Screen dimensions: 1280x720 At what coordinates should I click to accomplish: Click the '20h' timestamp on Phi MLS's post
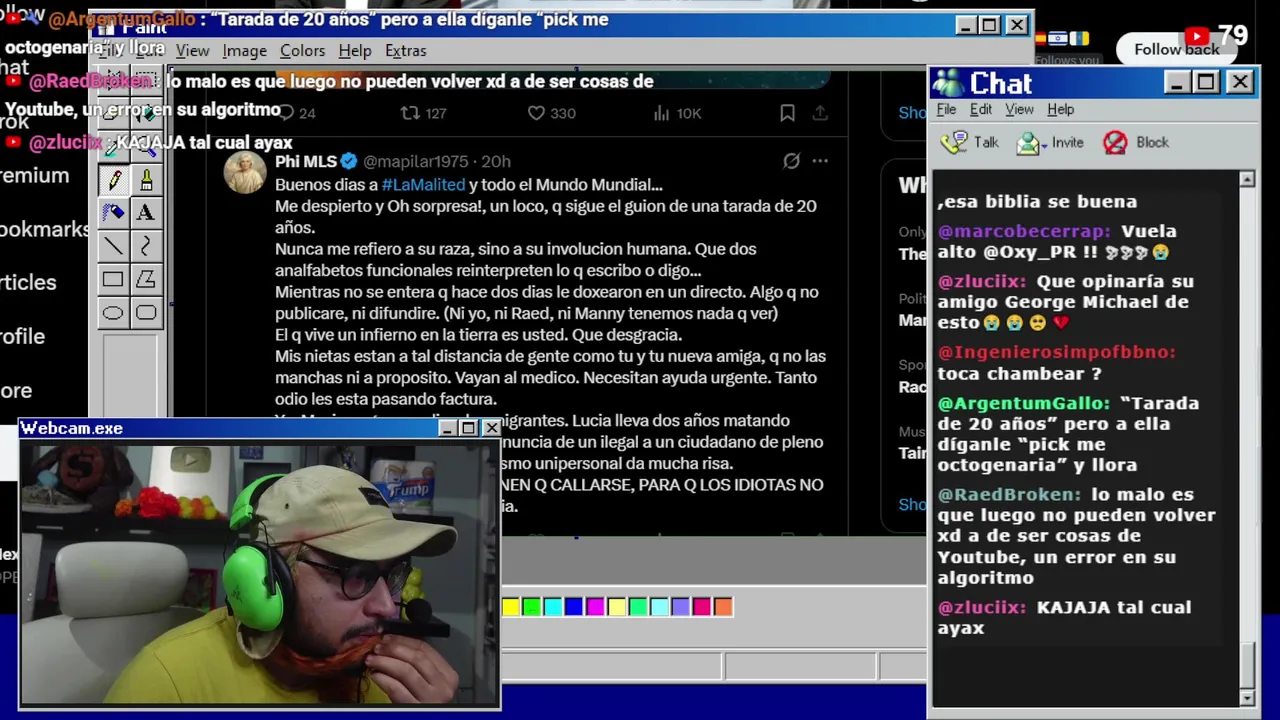pos(495,161)
